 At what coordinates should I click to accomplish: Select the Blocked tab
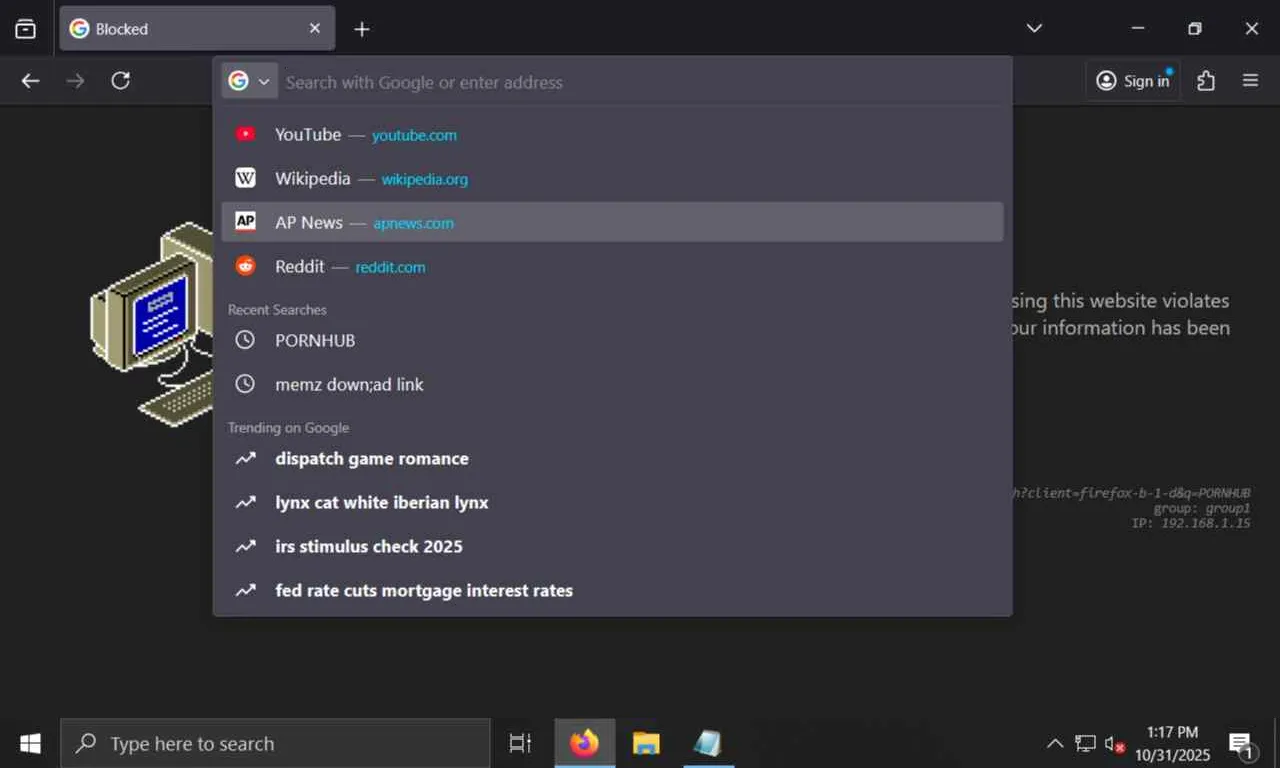click(197, 29)
